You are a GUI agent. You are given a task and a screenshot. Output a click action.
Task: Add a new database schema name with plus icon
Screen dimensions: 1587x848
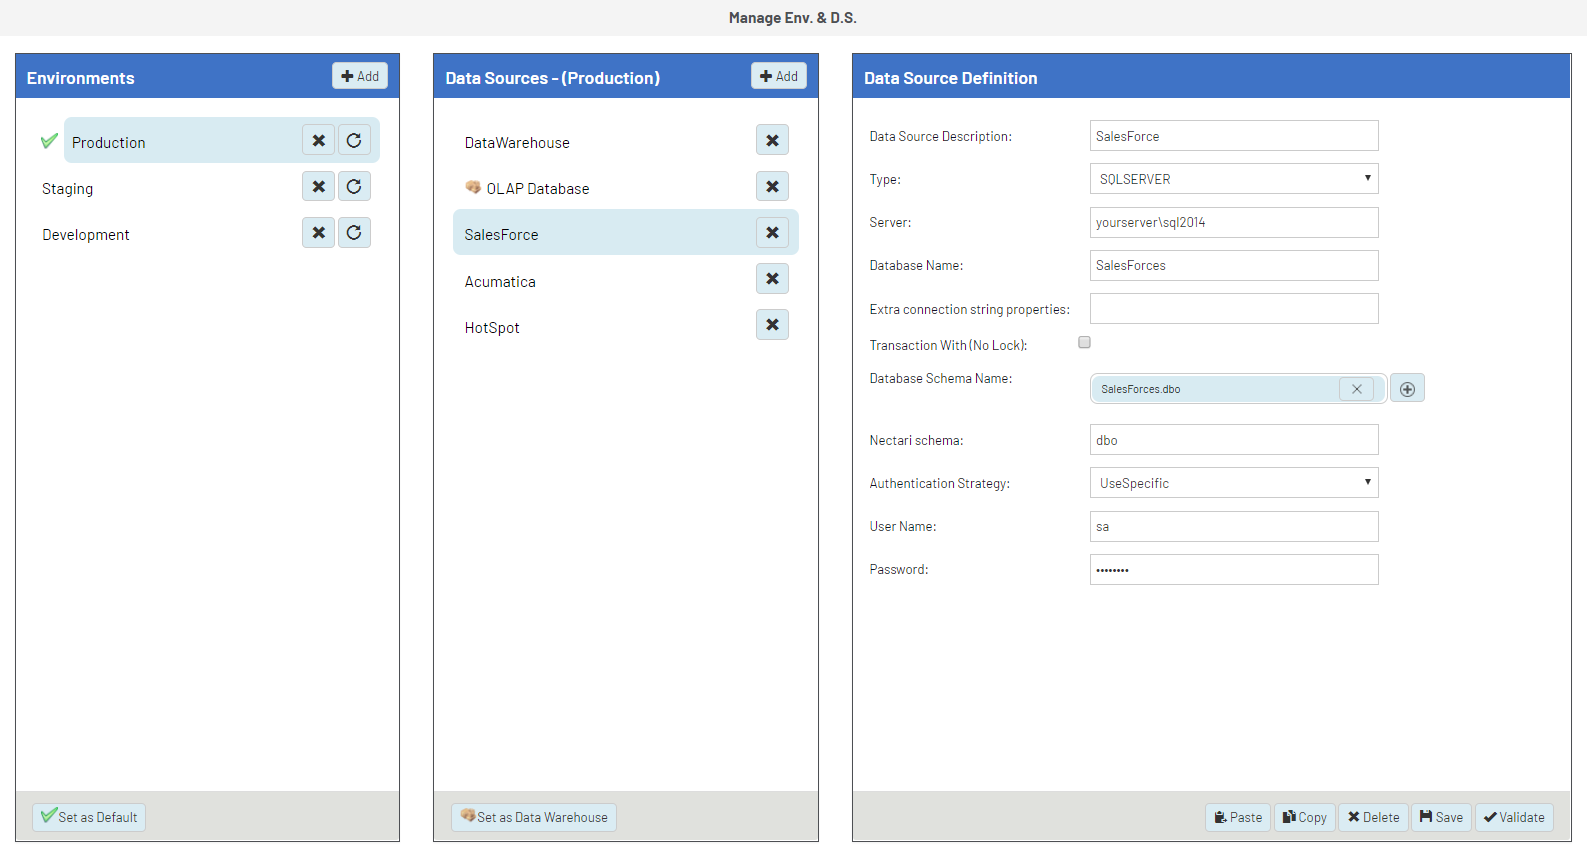pos(1407,389)
